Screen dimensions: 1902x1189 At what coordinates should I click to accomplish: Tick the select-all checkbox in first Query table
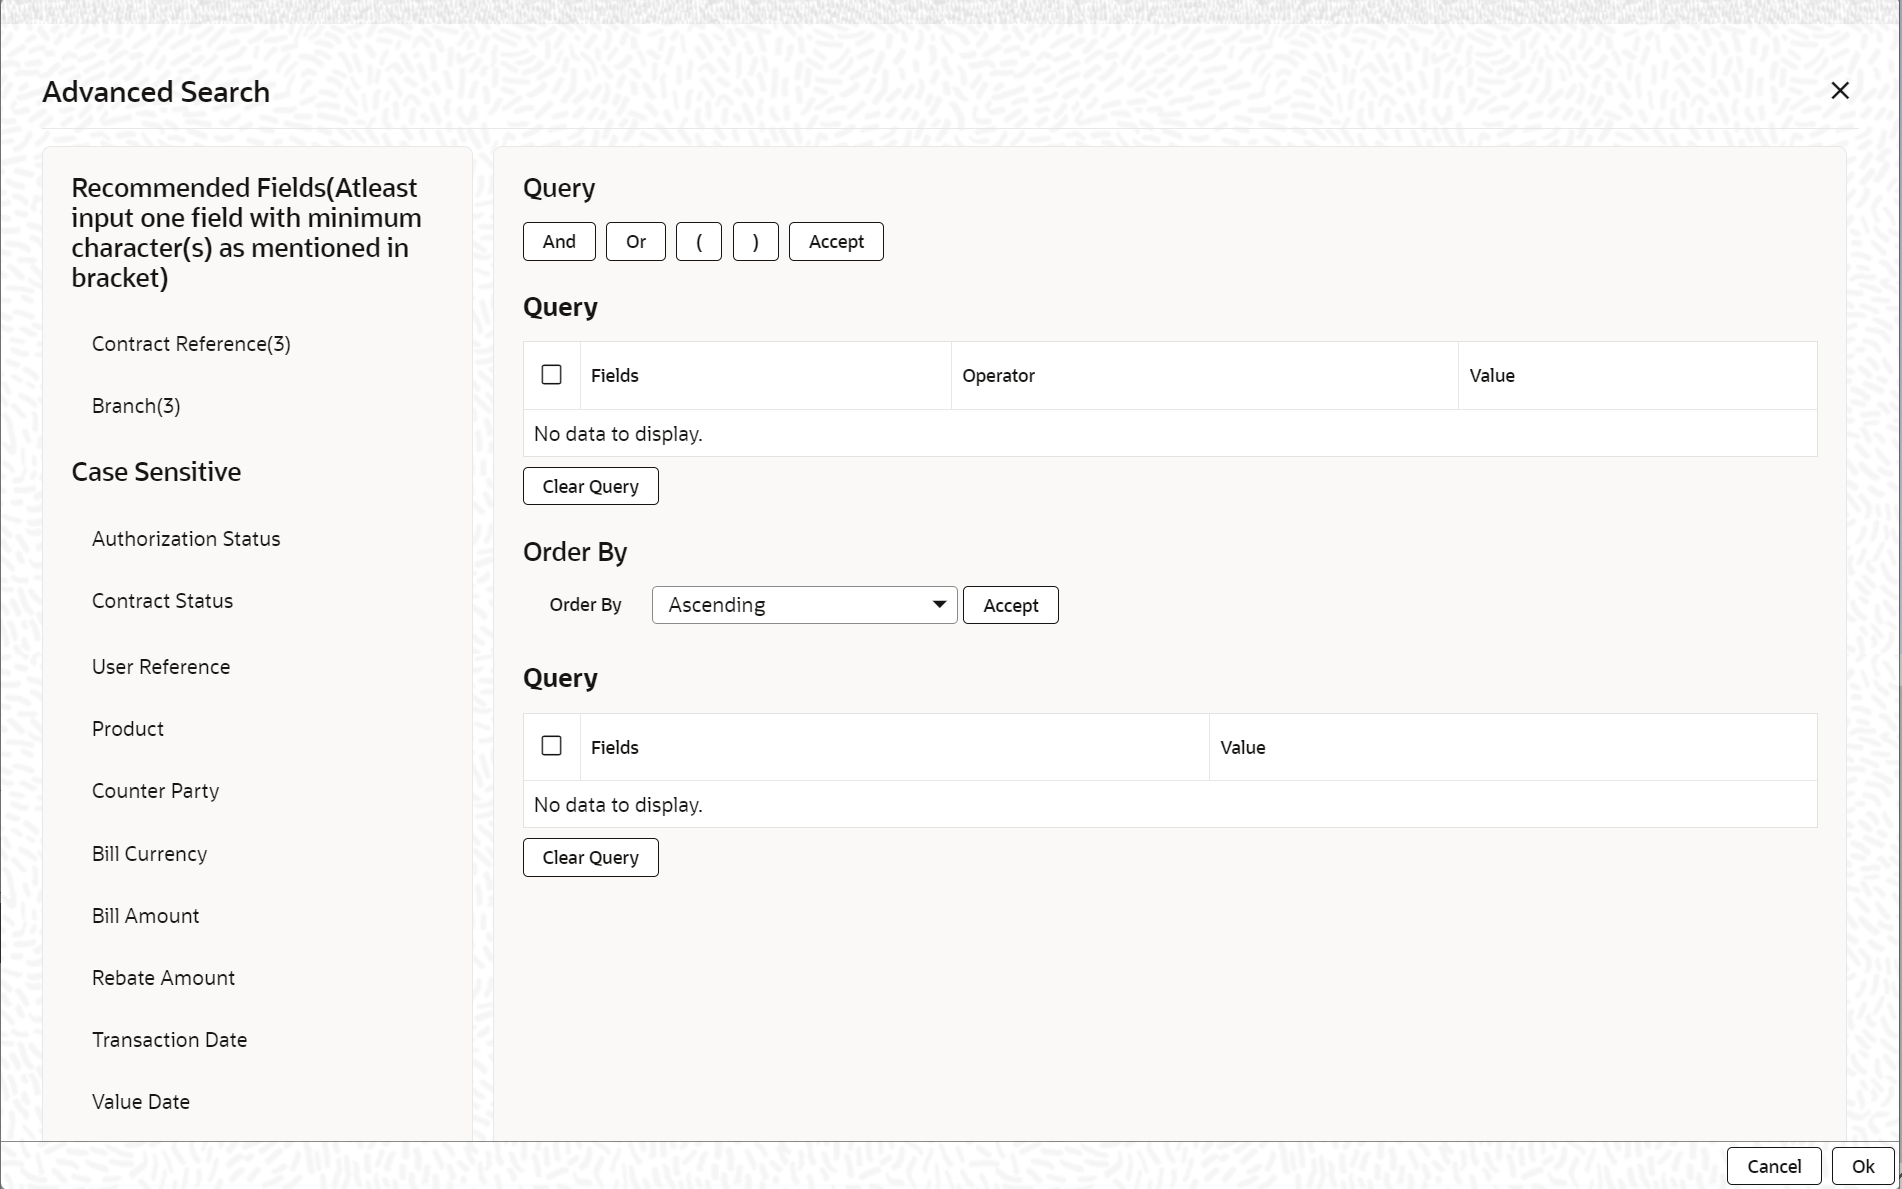pyautogui.click(x=551, y=375)
